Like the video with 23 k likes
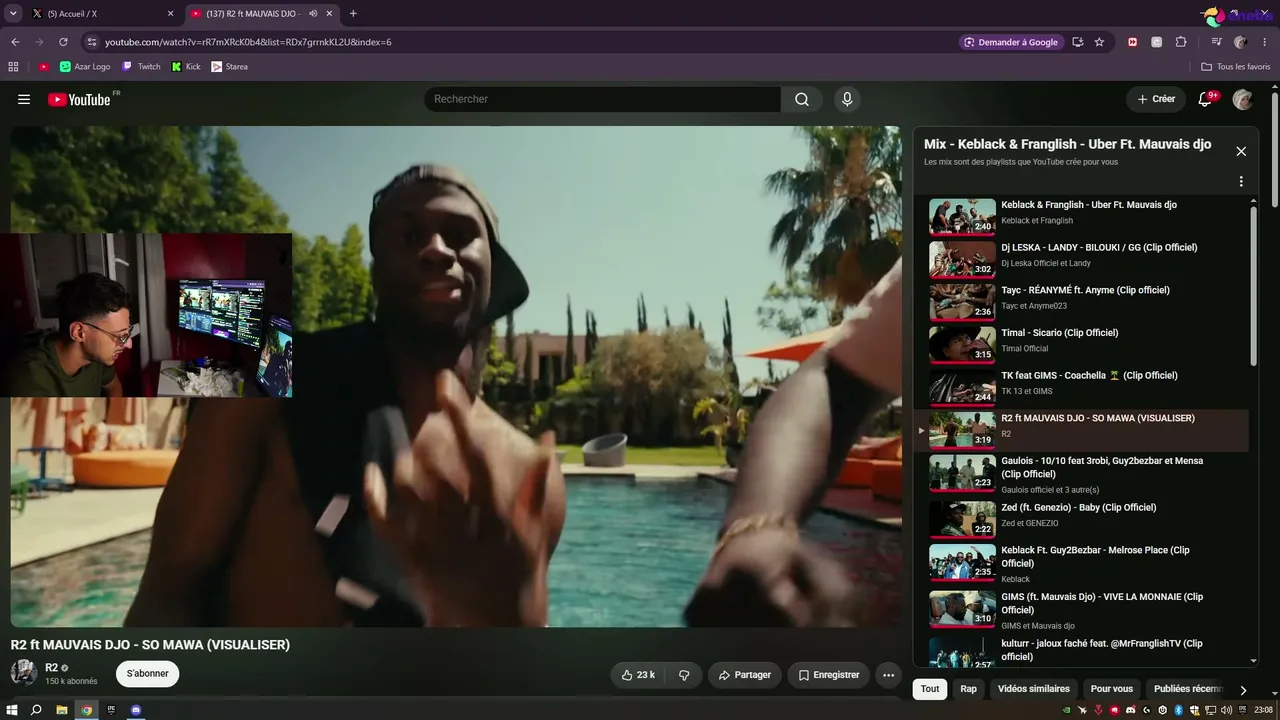The height and width of the screenshot is (720, 1280). coord(638,675)
